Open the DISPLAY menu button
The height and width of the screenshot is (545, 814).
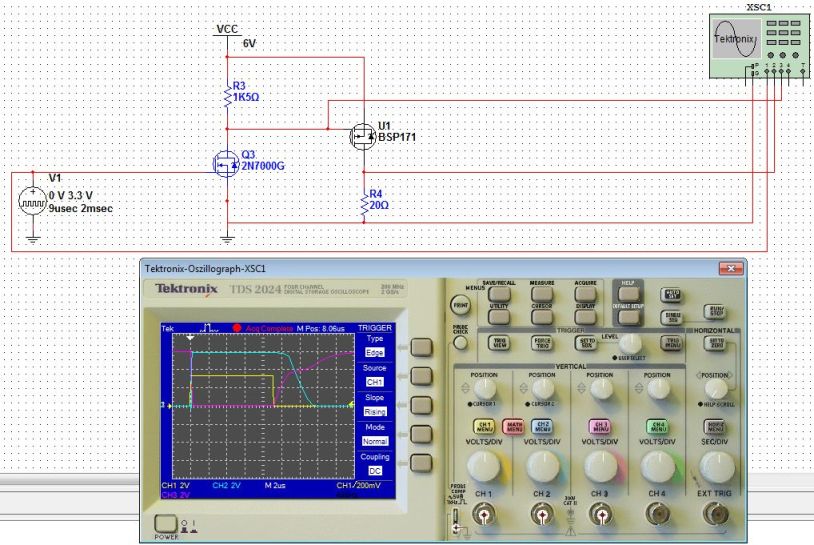point(585,317)
